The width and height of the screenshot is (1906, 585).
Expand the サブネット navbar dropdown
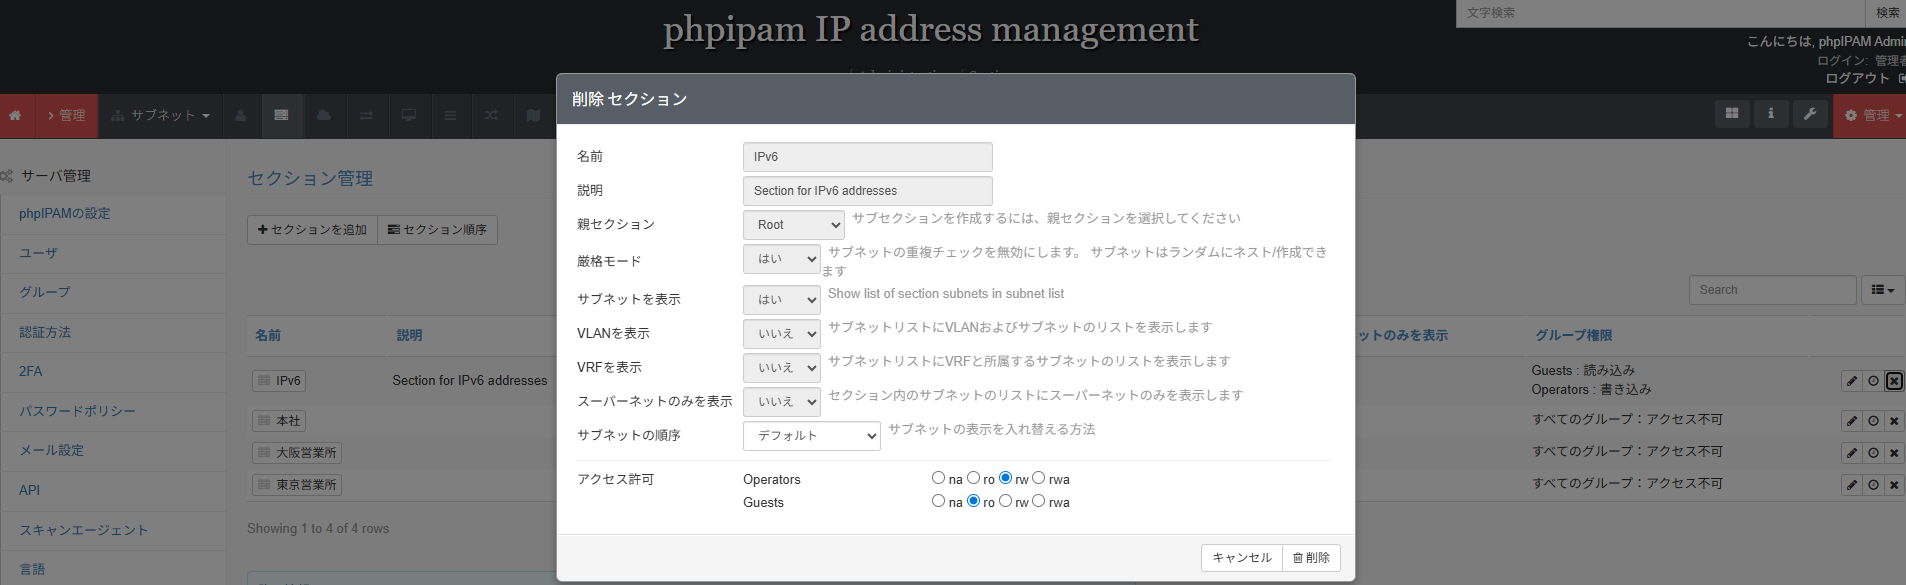pos(160,116)
